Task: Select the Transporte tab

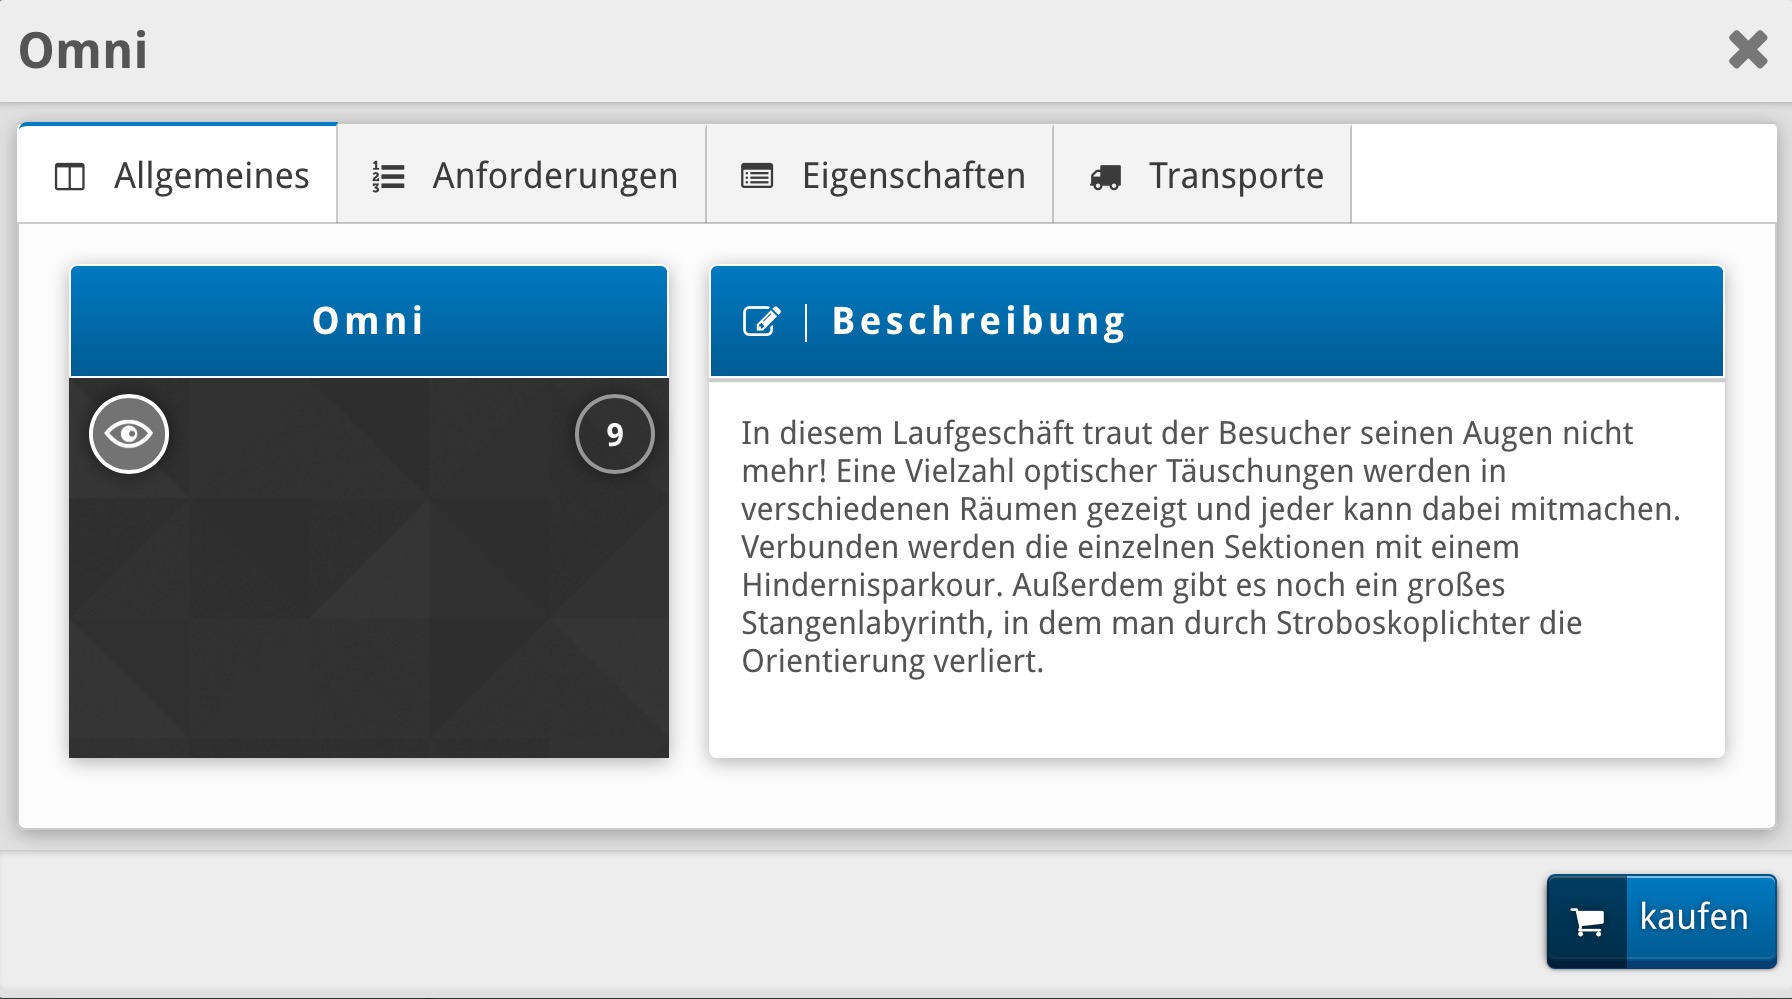Action: [x=1235, y=176]
